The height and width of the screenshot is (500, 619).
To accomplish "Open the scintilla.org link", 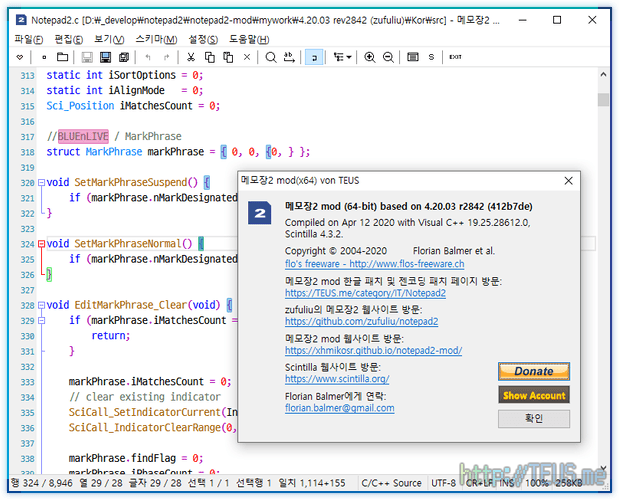I will click(x=337, y=379).
